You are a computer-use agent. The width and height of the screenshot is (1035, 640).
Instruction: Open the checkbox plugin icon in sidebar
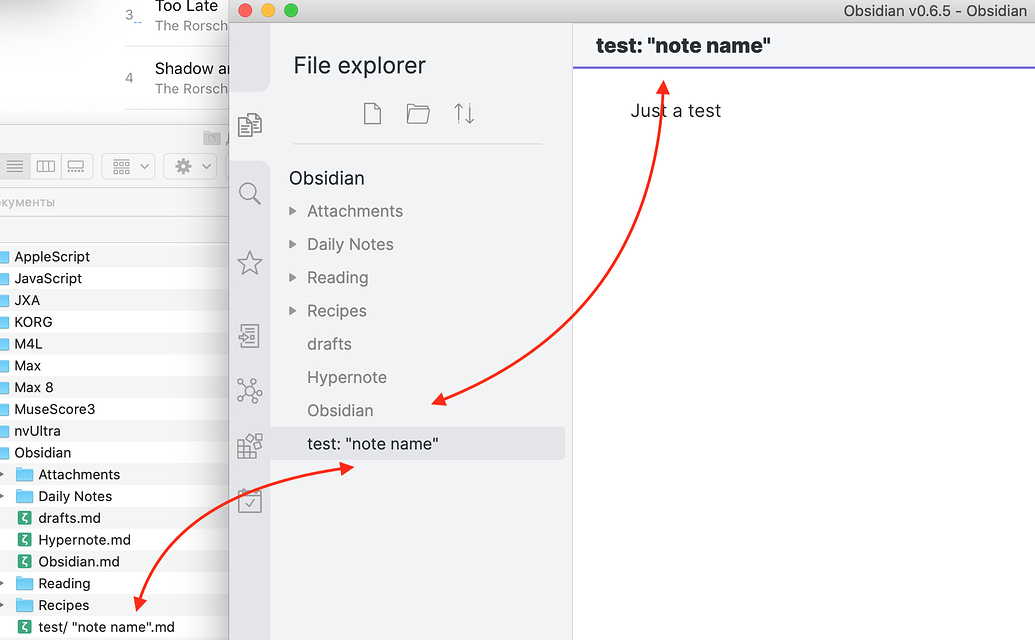[249, 501]
